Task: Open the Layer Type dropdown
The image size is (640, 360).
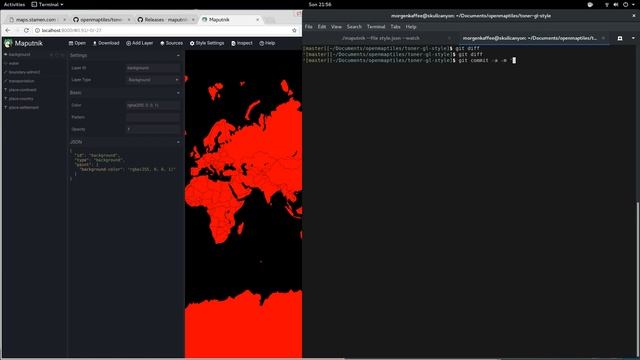Action: click(153, 80)
